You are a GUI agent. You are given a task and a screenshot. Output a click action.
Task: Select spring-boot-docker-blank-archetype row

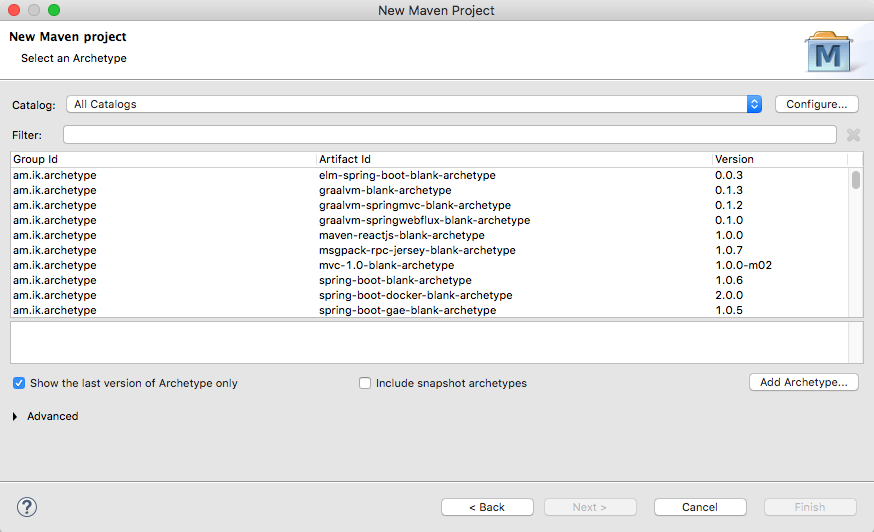[429, 296]
